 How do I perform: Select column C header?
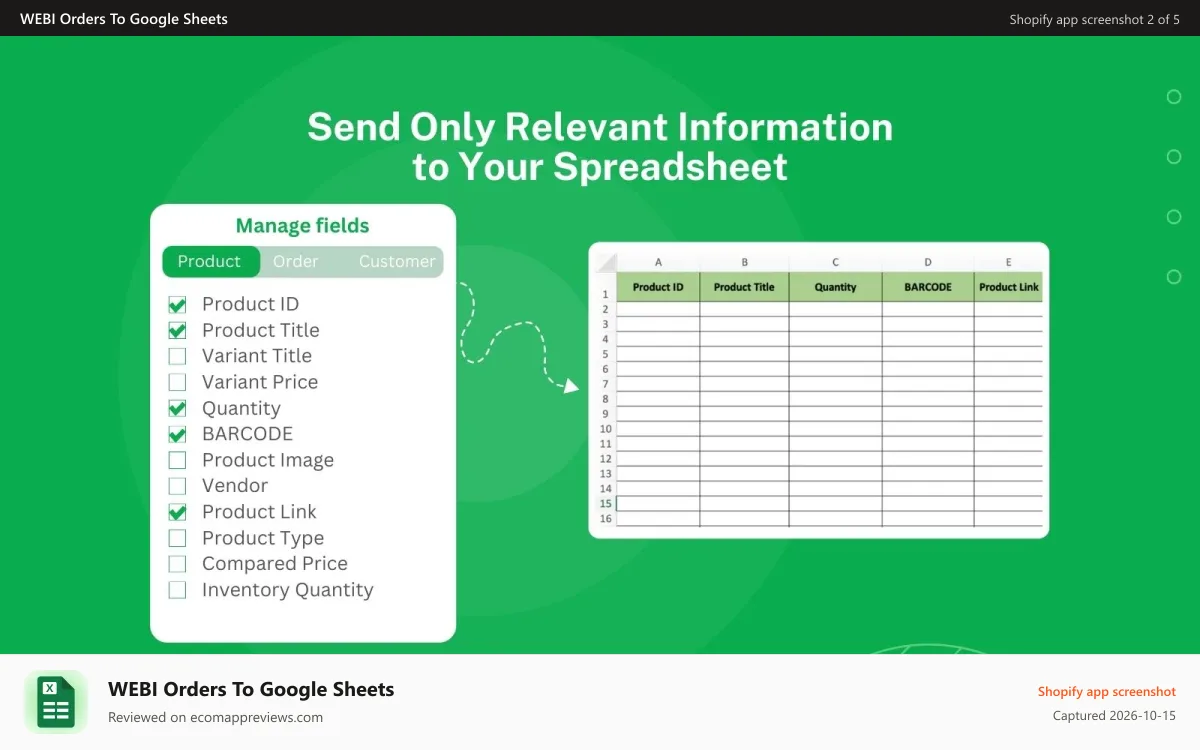(x=835, y=262)
